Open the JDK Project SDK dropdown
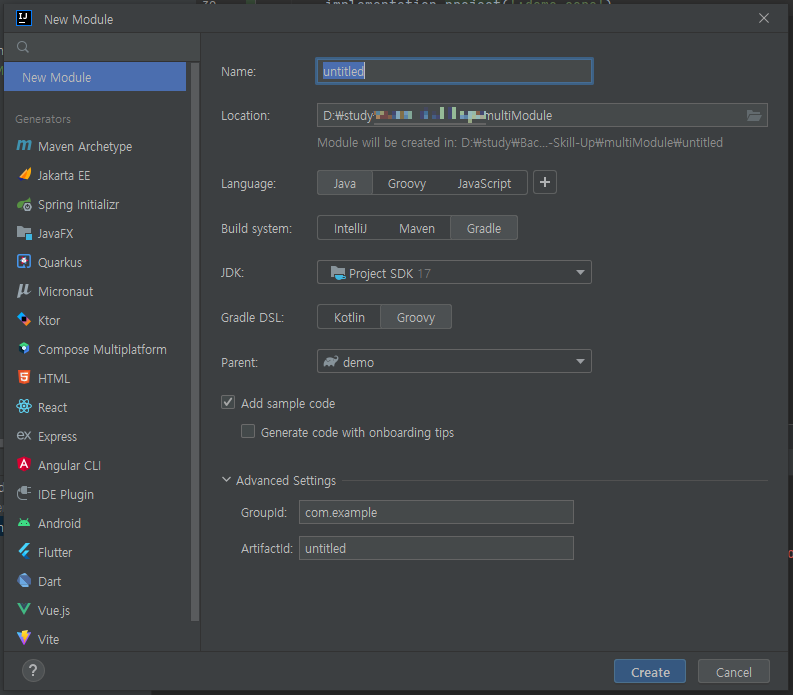 point(454,273)
